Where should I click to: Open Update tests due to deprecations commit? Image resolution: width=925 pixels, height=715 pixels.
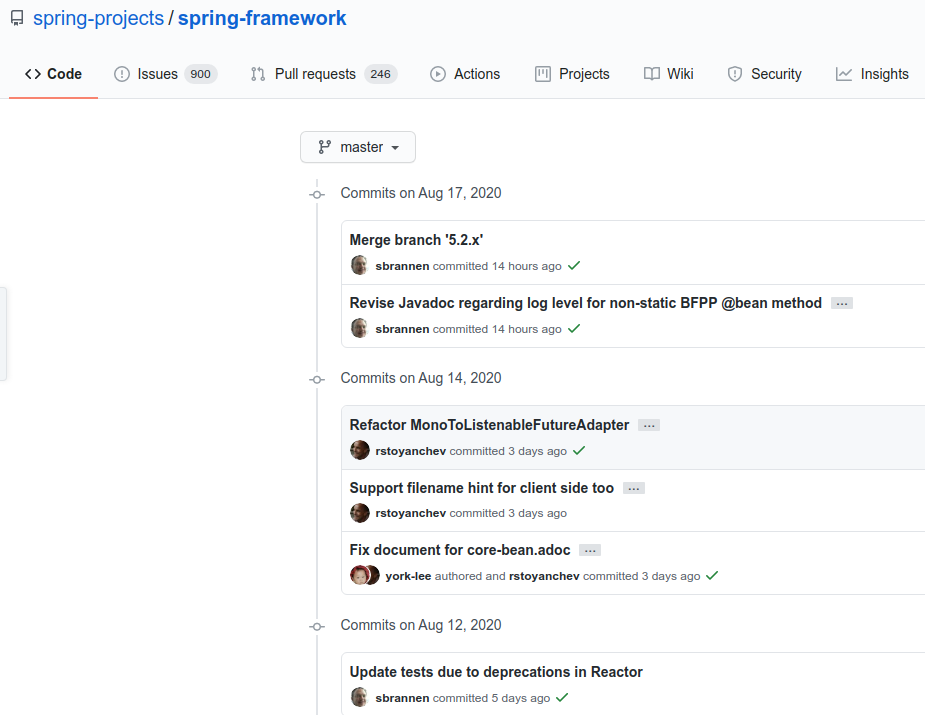click(x=496, y=672)
